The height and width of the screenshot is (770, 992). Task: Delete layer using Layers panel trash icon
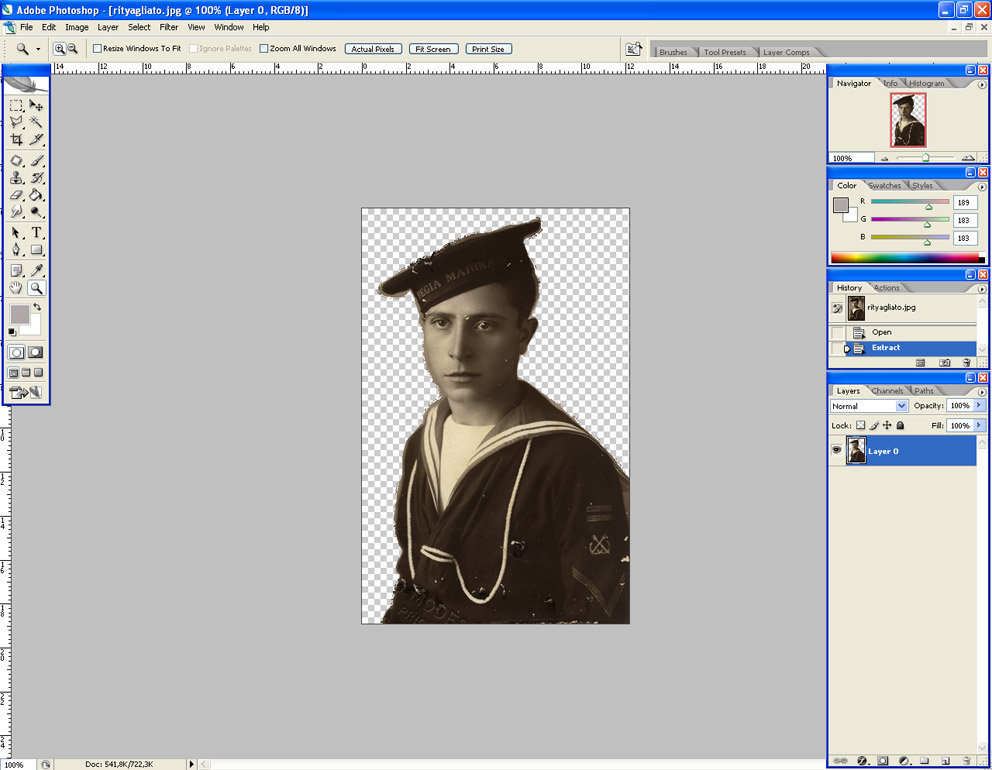(x=966, y=761)
